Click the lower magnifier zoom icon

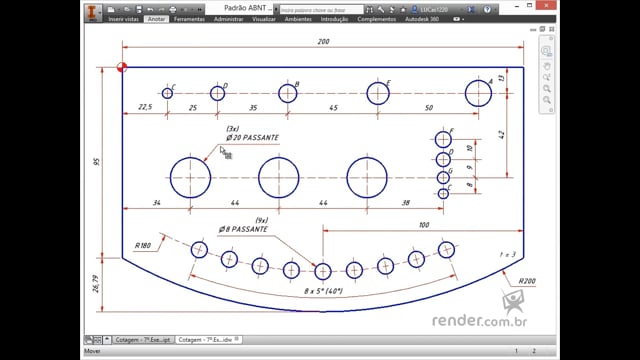coord(547,100)
